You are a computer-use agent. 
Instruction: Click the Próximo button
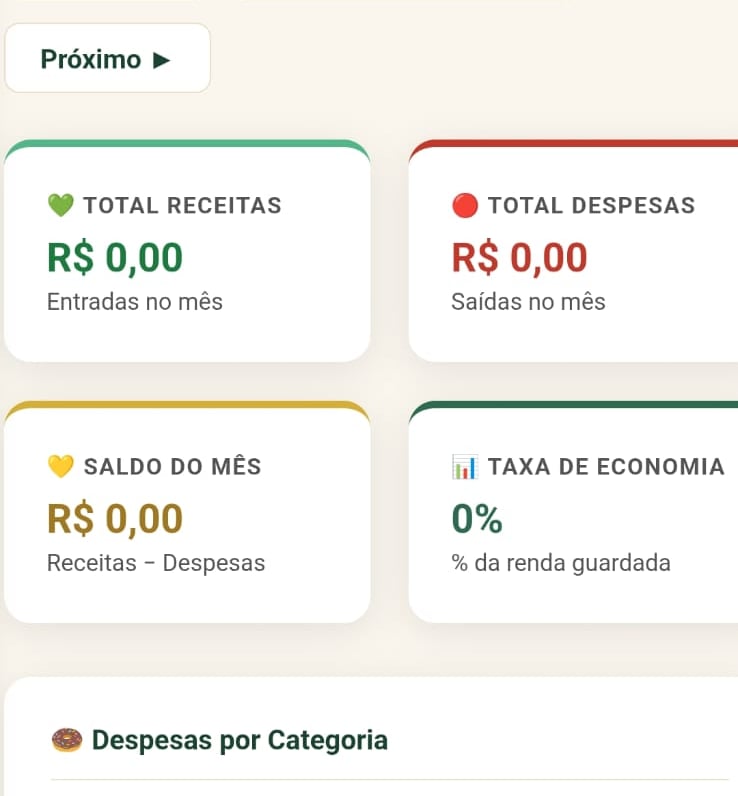pos(107,58)
